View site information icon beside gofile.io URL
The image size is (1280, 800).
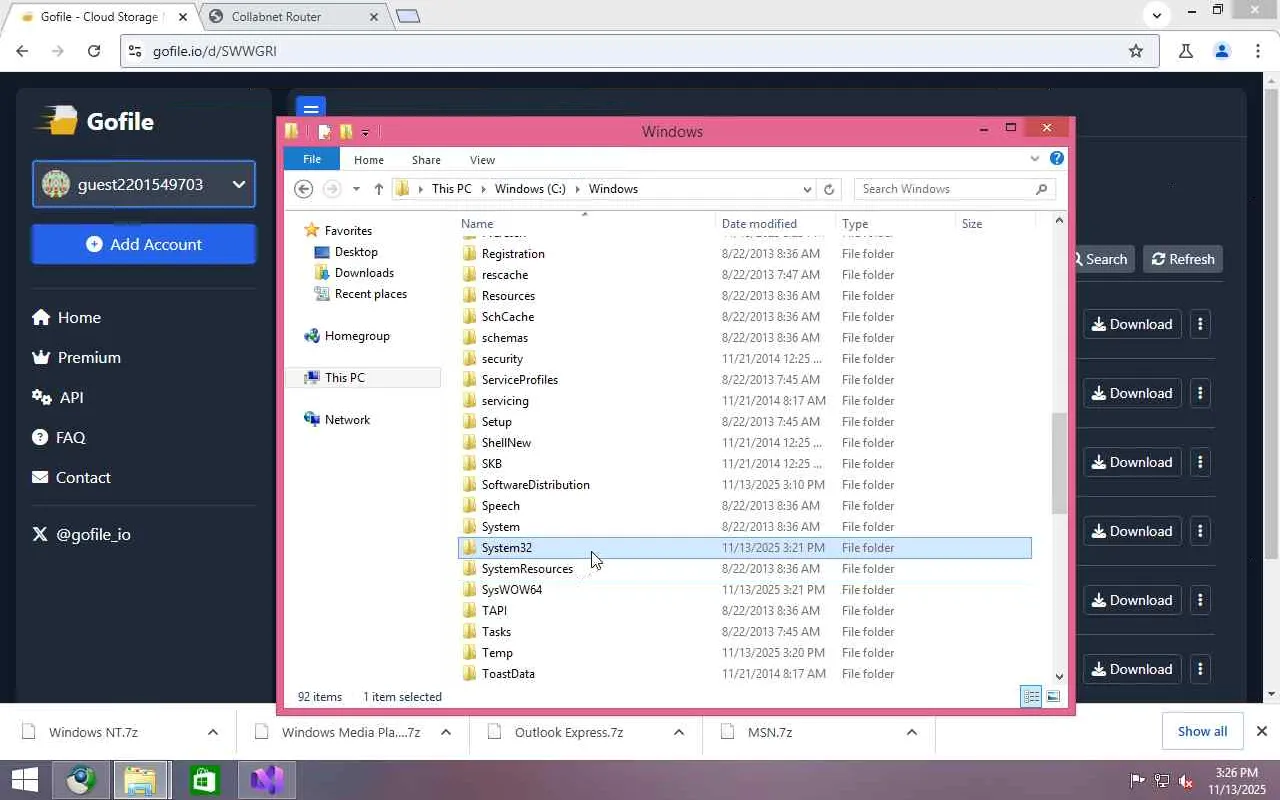tap(136, 51)
